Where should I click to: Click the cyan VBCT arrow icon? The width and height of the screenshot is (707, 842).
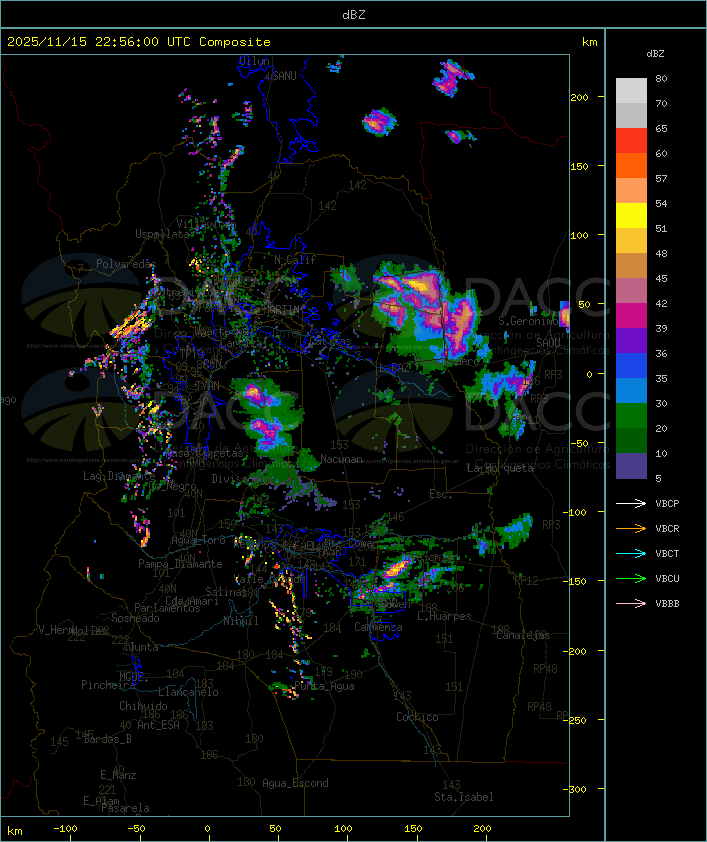(x=631, y=553)
